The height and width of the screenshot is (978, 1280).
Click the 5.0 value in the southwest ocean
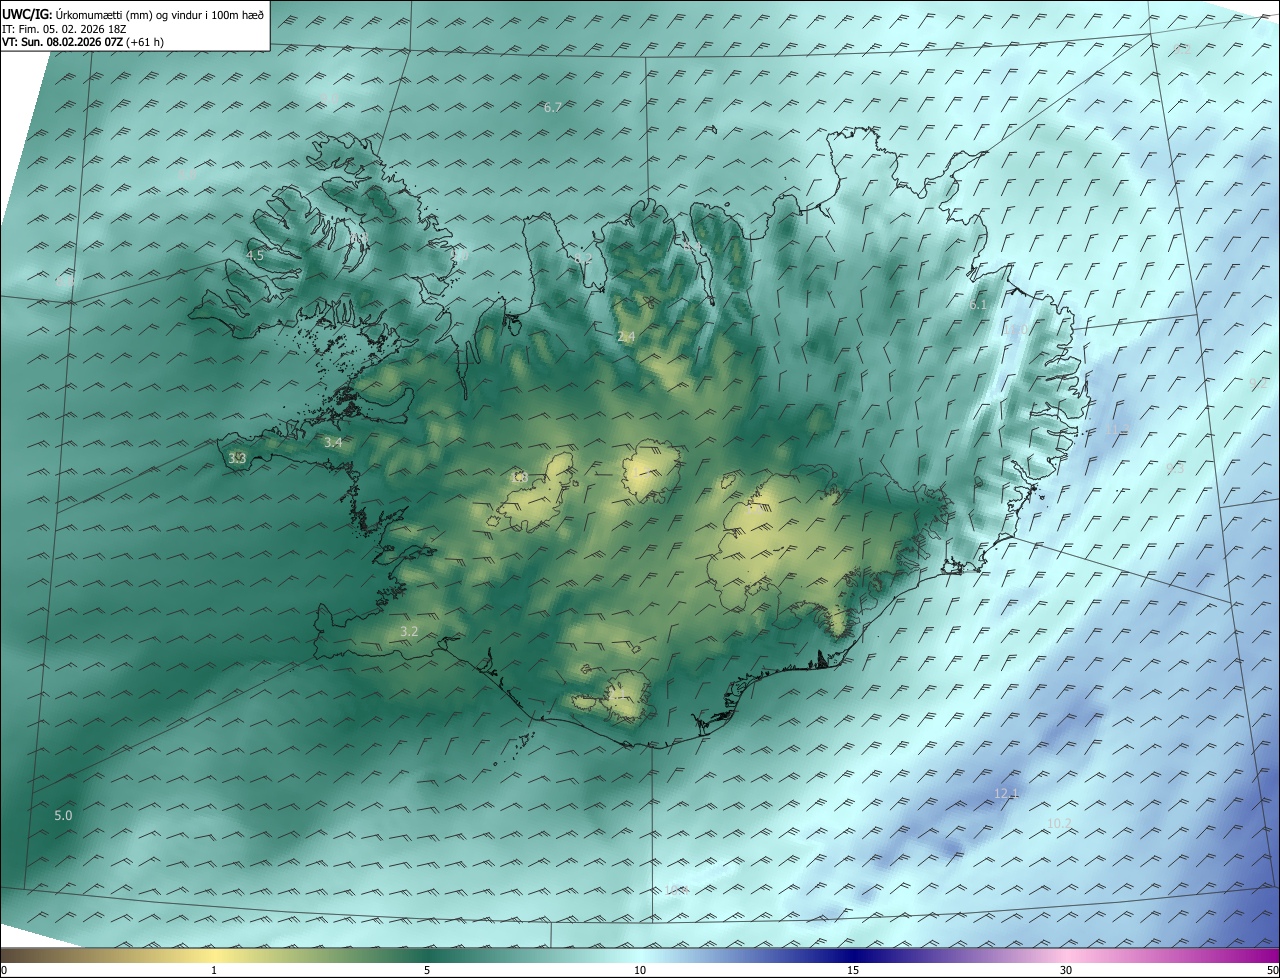coord(63,816)
